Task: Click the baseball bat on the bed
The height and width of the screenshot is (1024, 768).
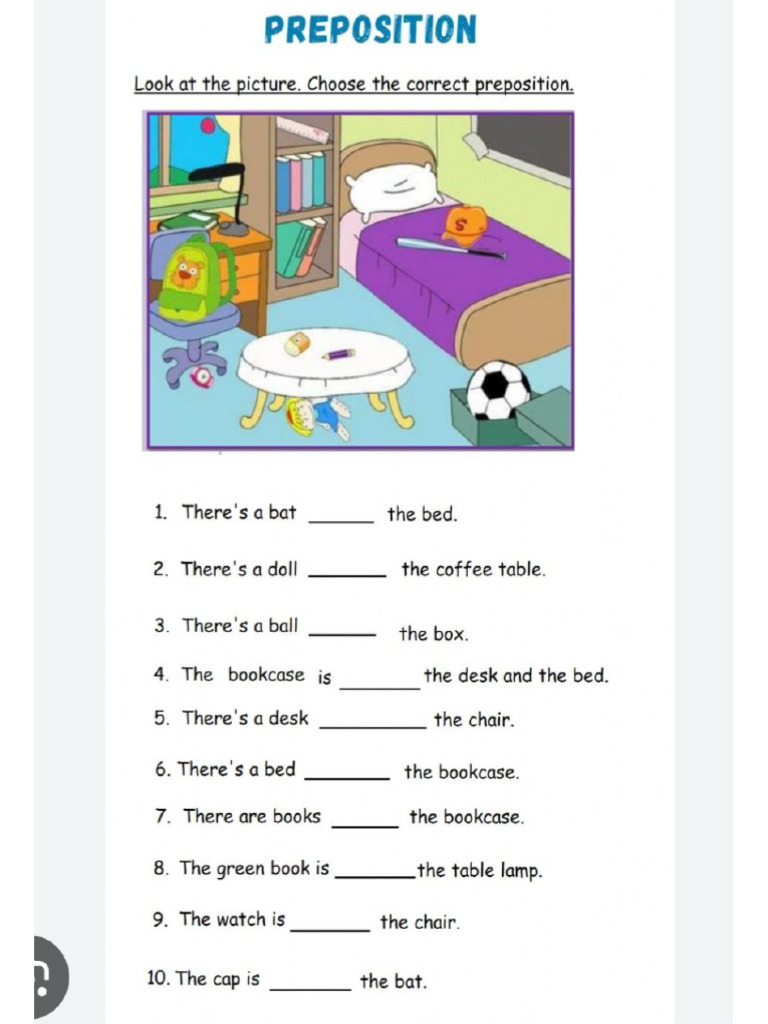Action: pos(450,247)
